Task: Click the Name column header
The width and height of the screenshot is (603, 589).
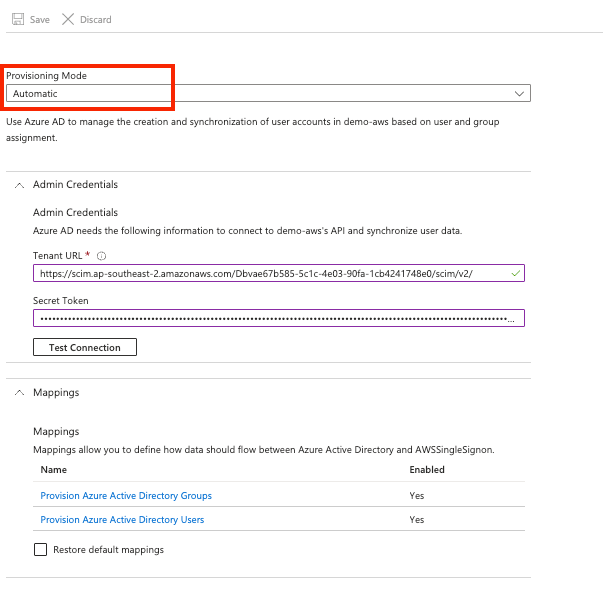Action: click(x=54, y=469)
